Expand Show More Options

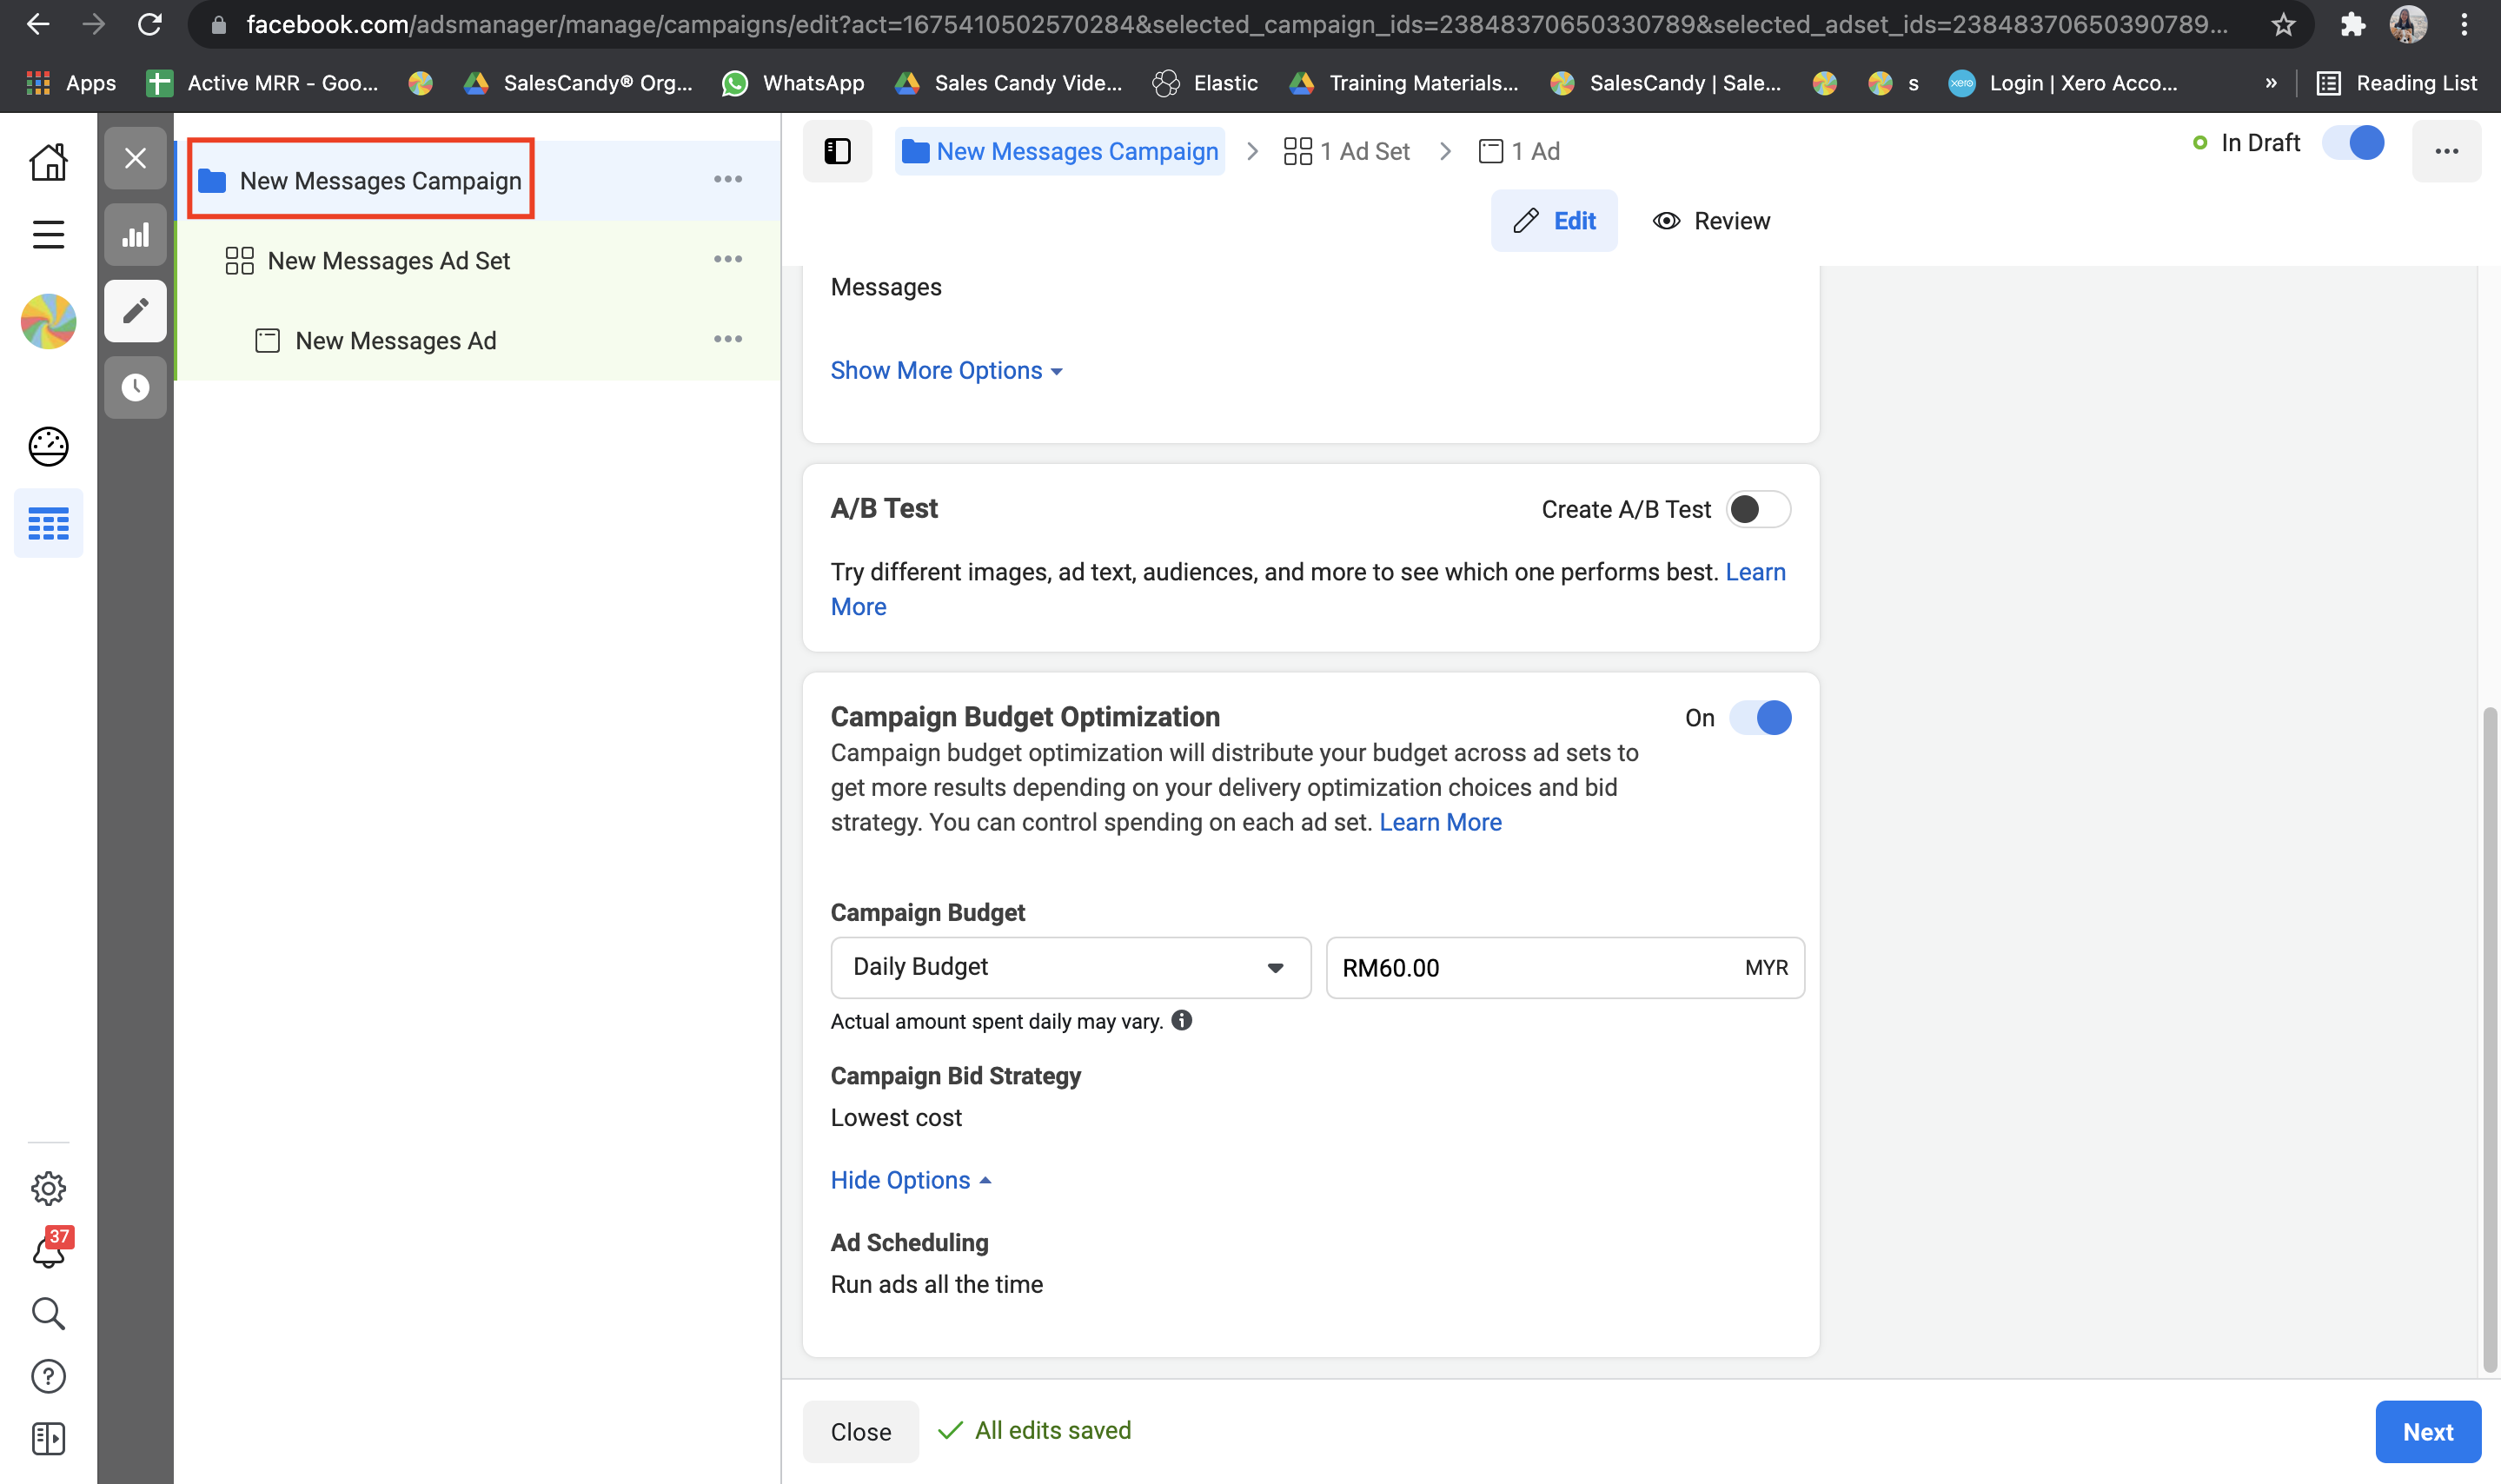pos(945,371)
